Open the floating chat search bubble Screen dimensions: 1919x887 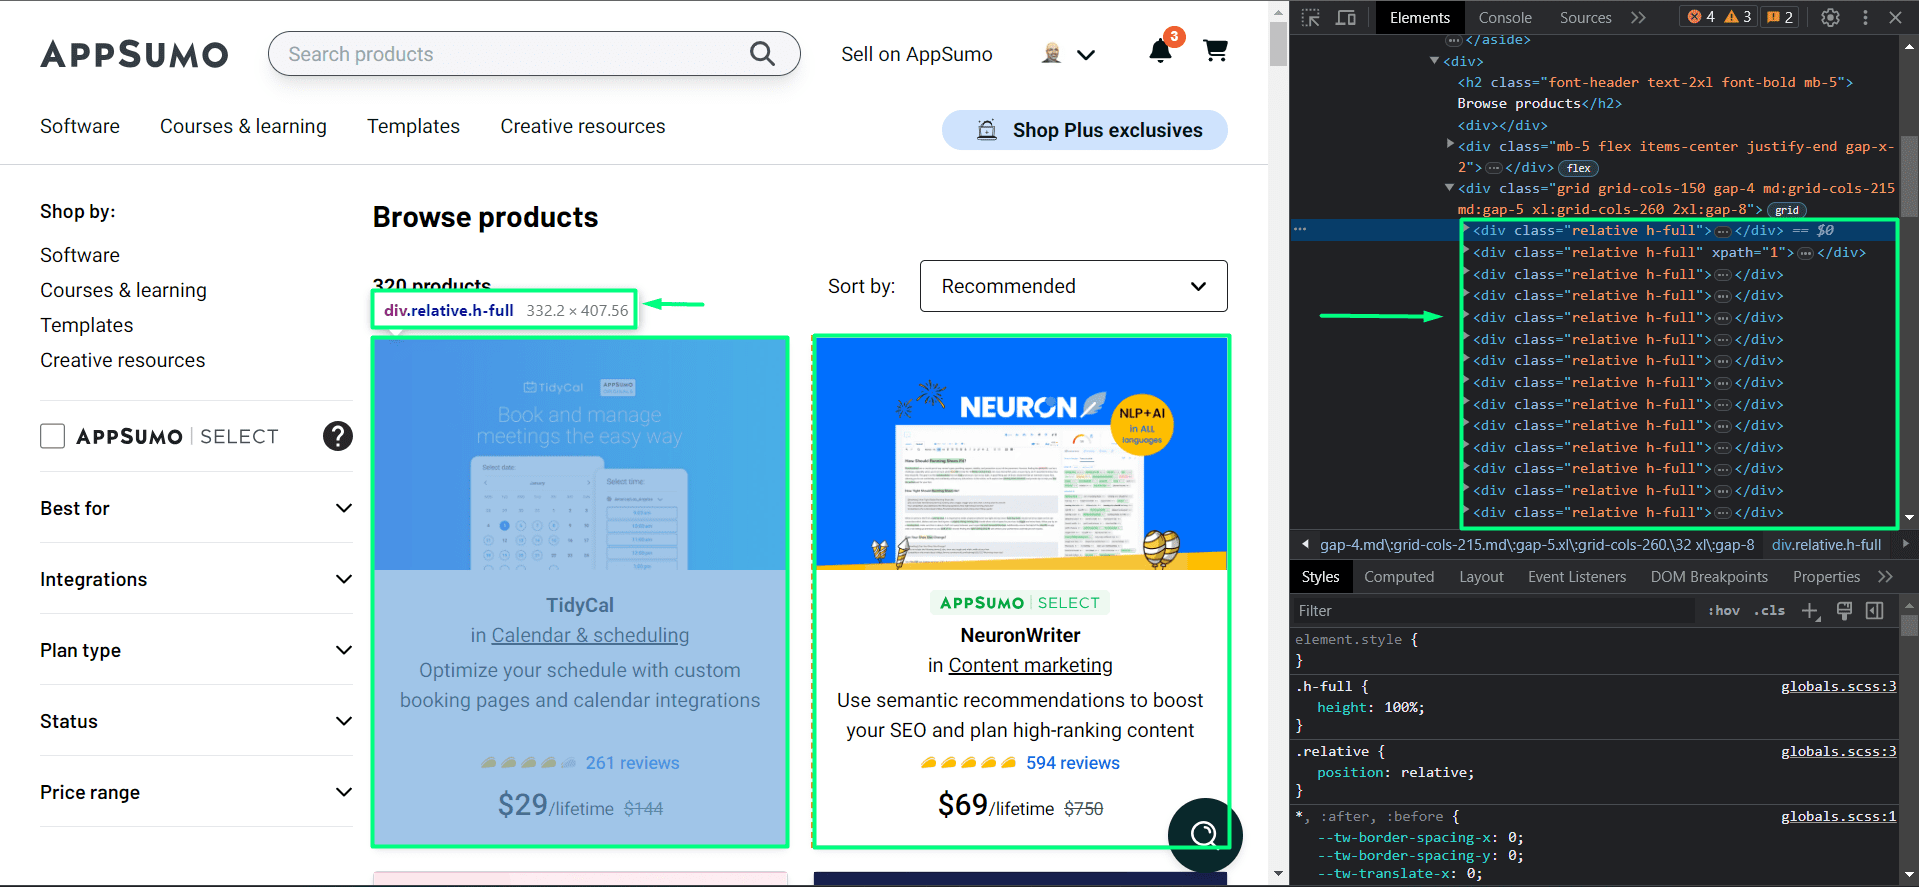pyautogui.click(x=1205, y=834)
